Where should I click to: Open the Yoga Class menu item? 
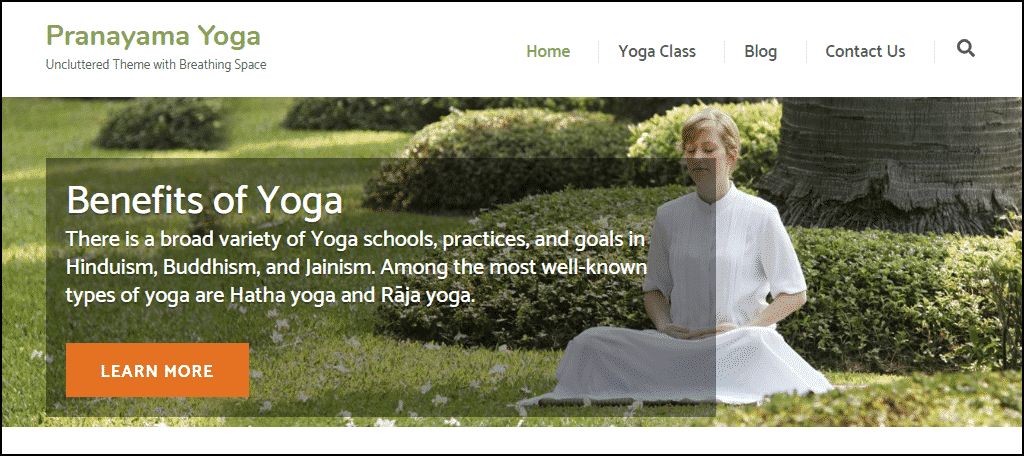(x=657, y=51)
